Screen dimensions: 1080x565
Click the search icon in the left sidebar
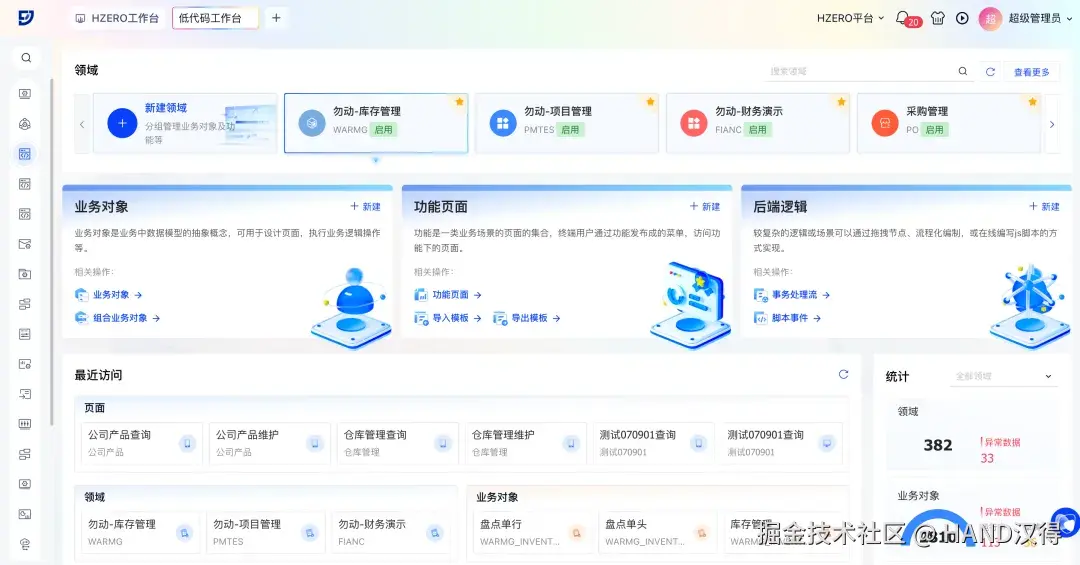coord(25,58)
